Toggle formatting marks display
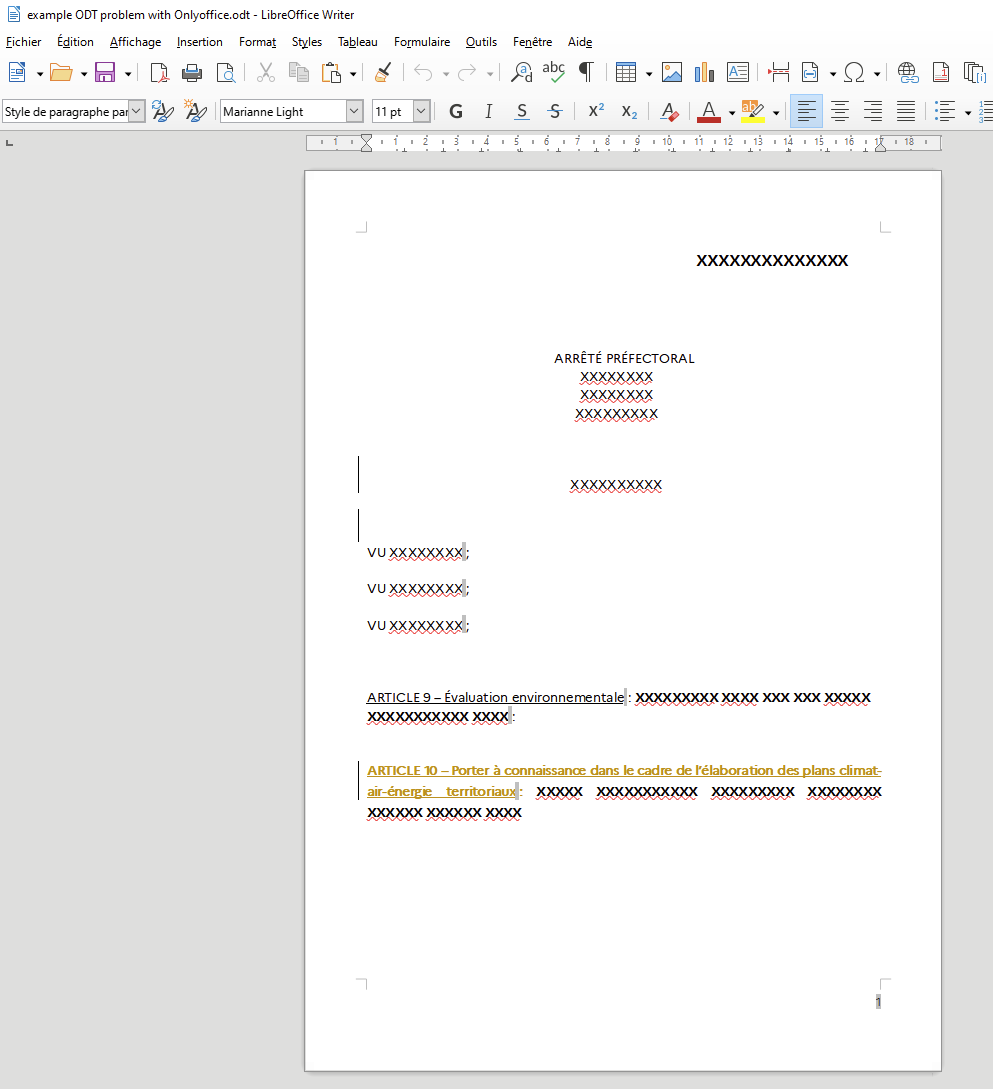The width and height of the screenshot is (993, 1089). point(588,72)
